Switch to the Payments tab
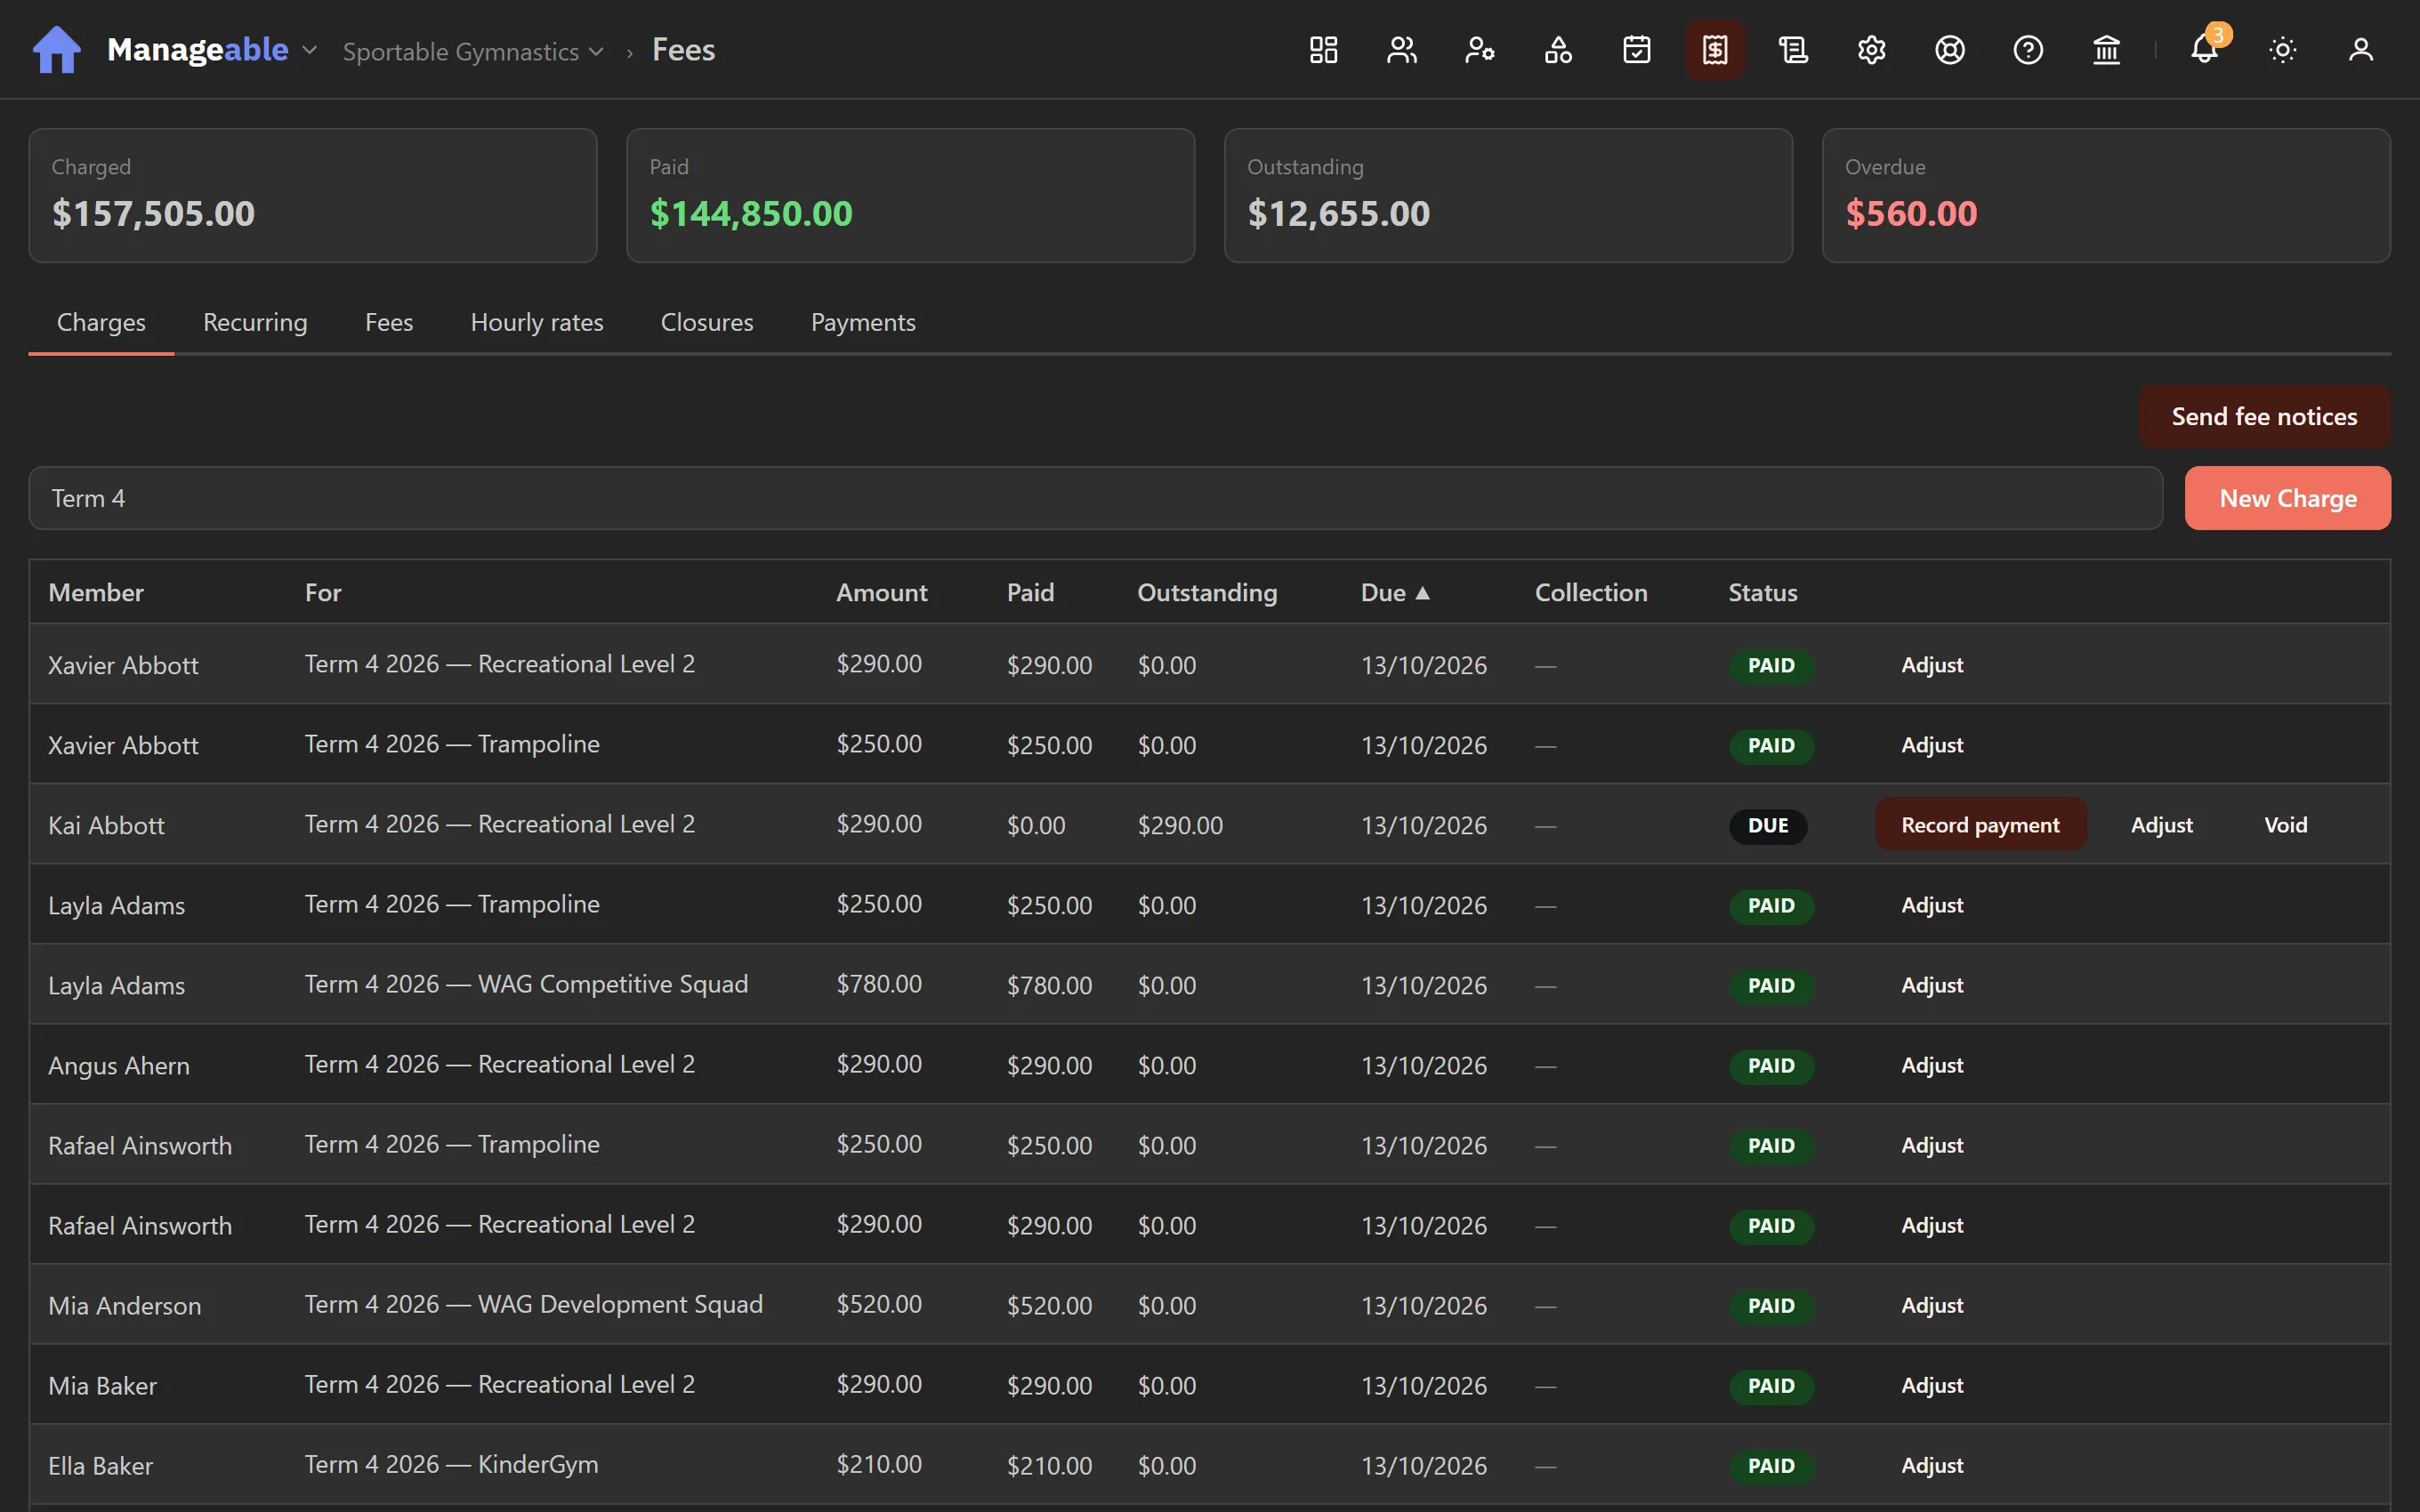This screenshot has height=1512, width=2420. (863, 322)
